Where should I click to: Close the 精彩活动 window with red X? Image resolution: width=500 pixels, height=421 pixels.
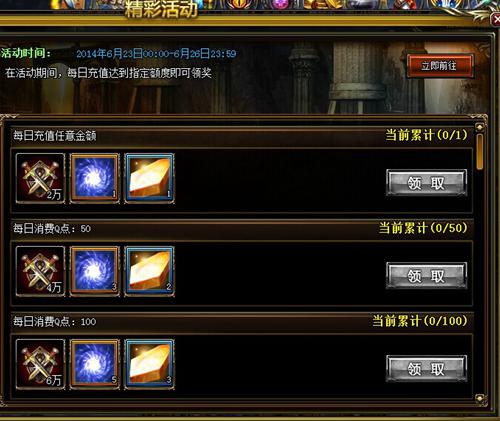coord(495,19)
